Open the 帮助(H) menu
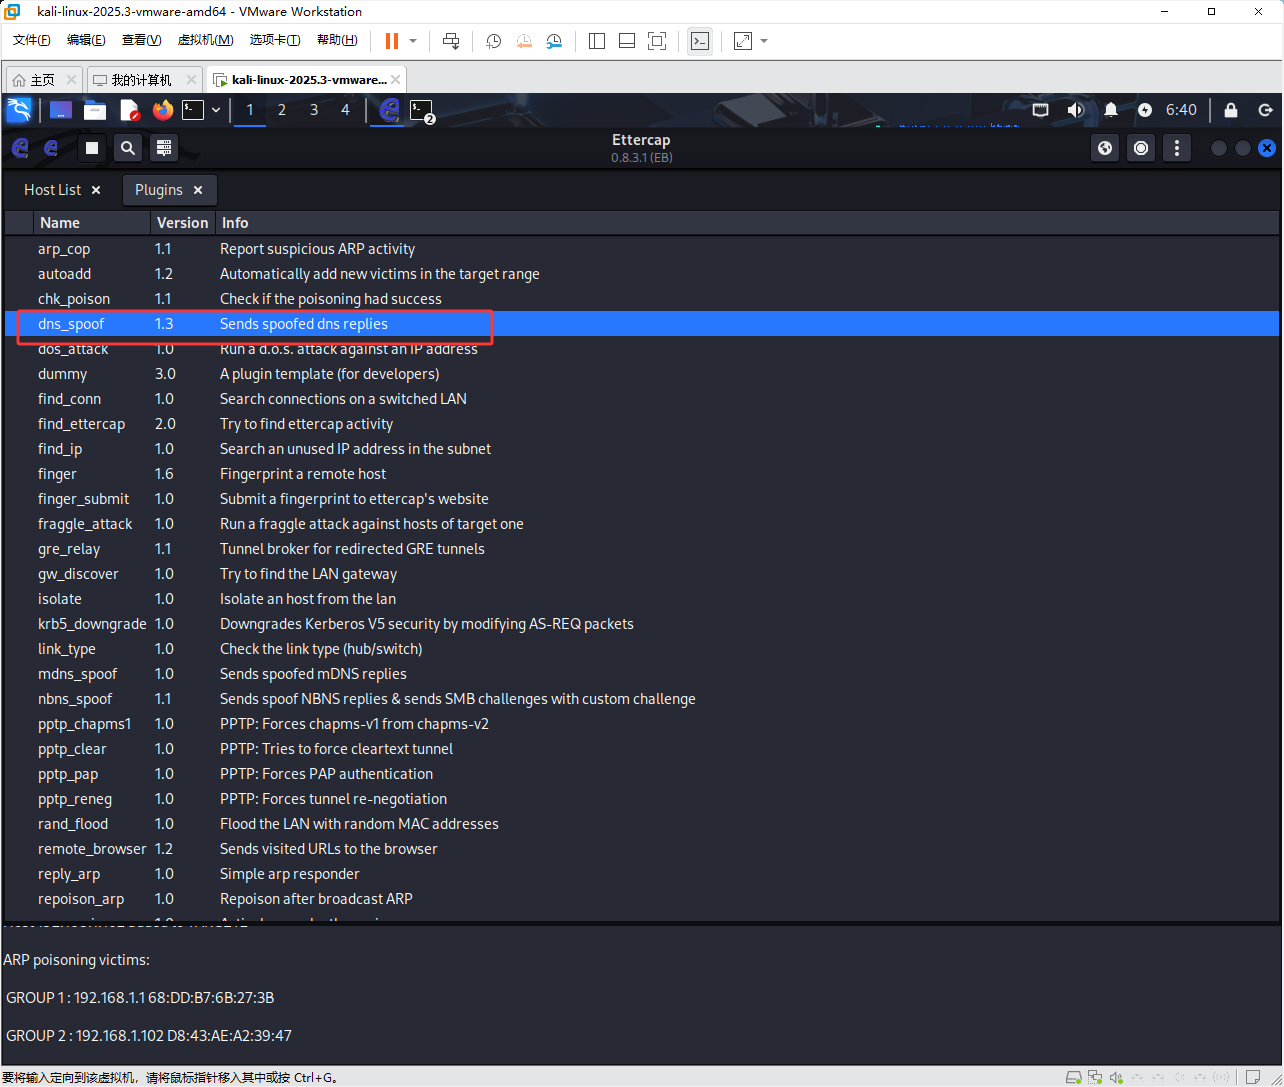 coord(337,40)
